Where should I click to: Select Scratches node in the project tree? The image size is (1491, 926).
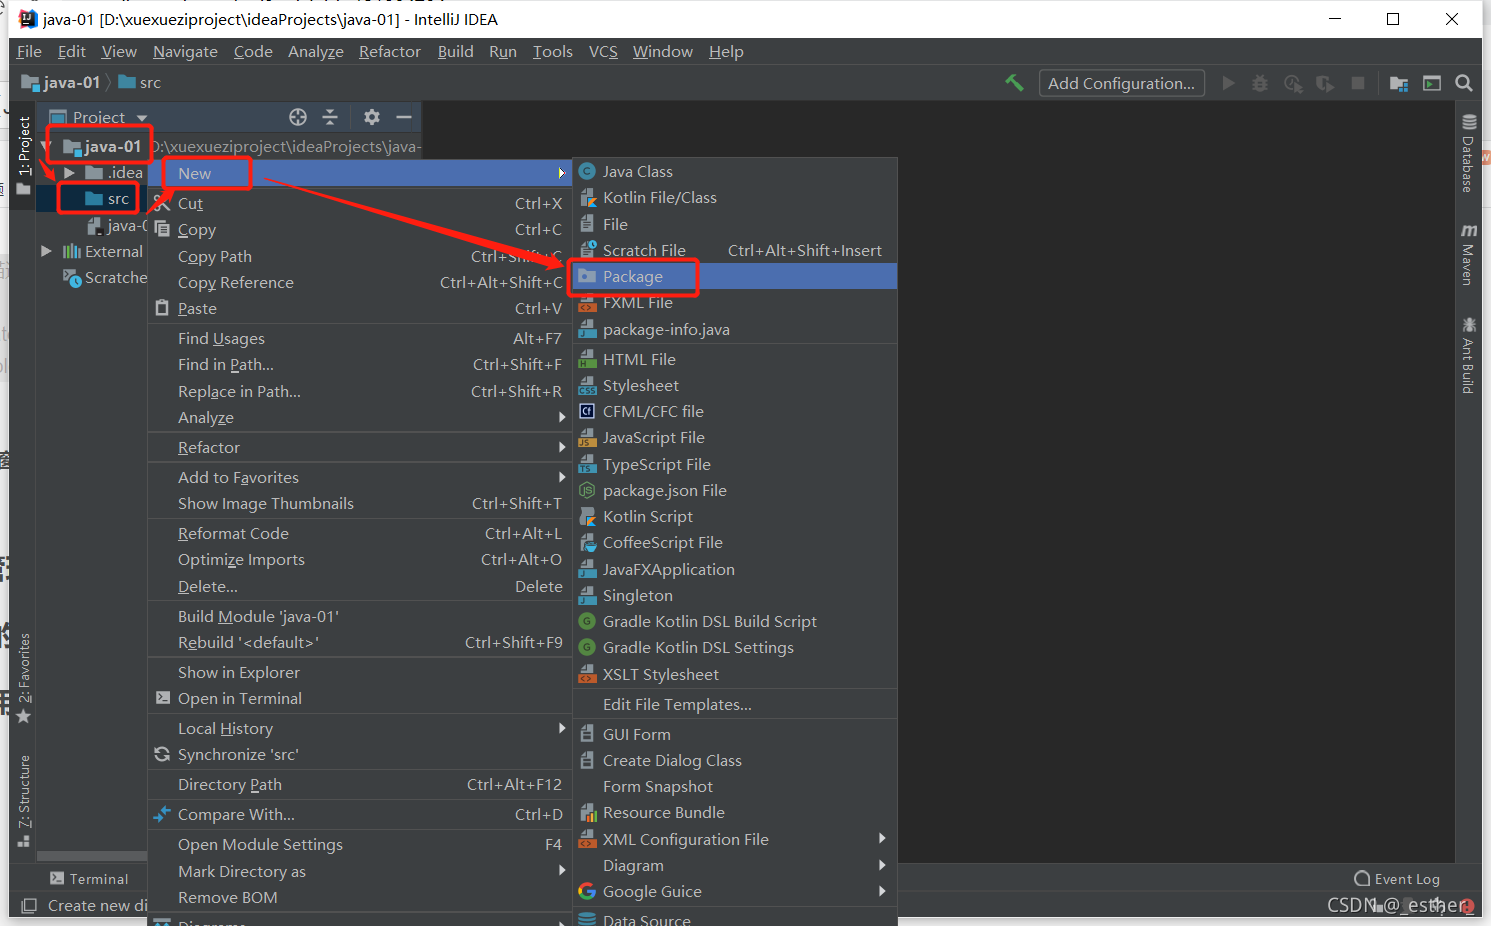(105, 277)
